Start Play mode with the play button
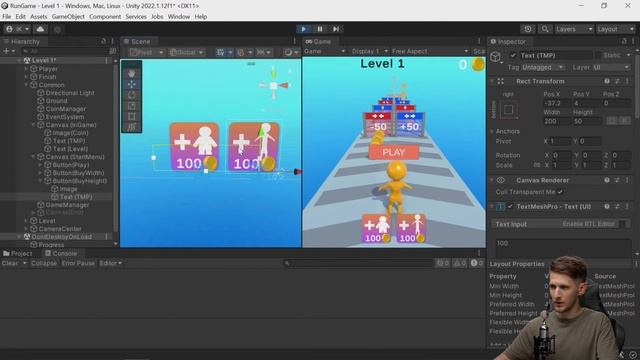Viewport: 640px width, 360px height. [x=303, y=29]
